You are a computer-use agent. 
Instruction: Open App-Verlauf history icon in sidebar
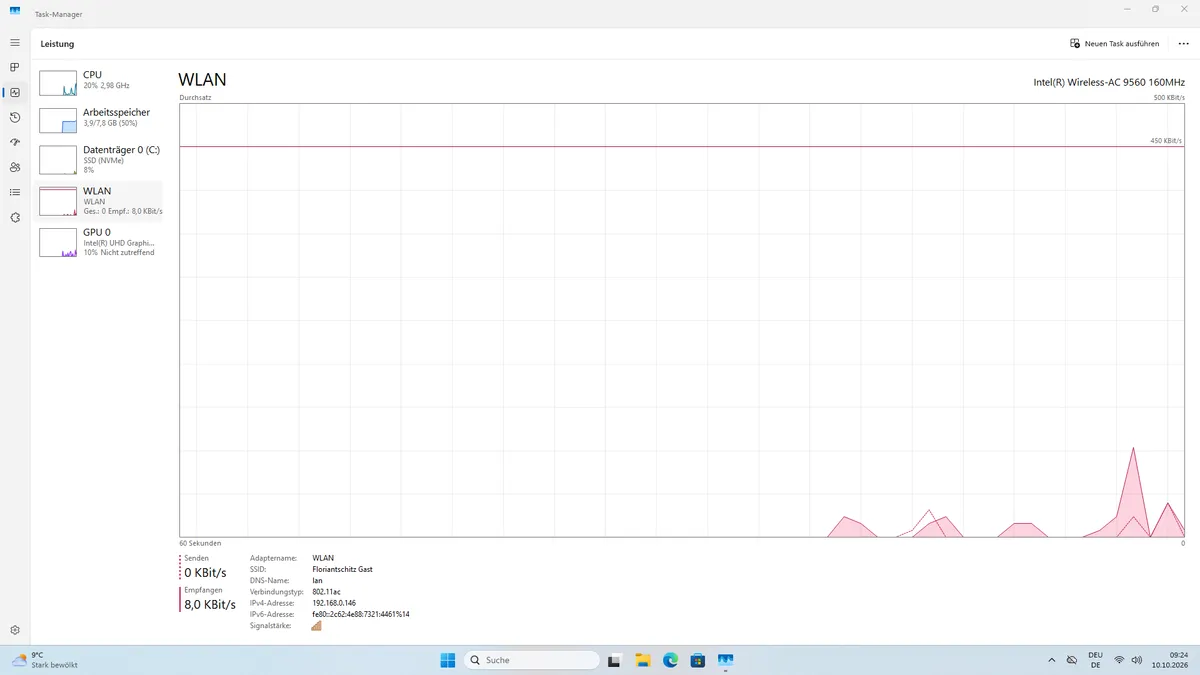15,117
